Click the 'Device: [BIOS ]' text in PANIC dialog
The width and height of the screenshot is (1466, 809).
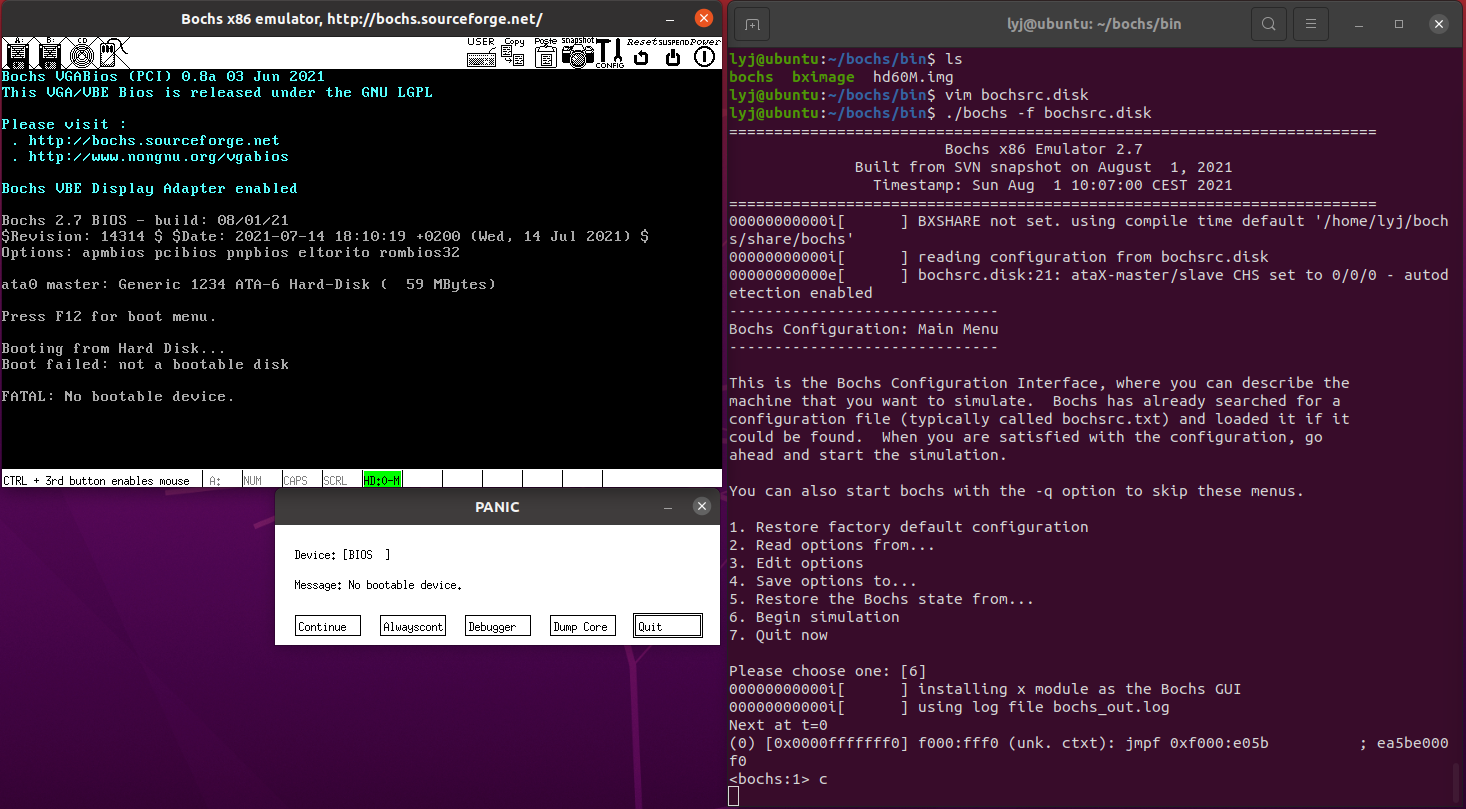coord(342,555)
